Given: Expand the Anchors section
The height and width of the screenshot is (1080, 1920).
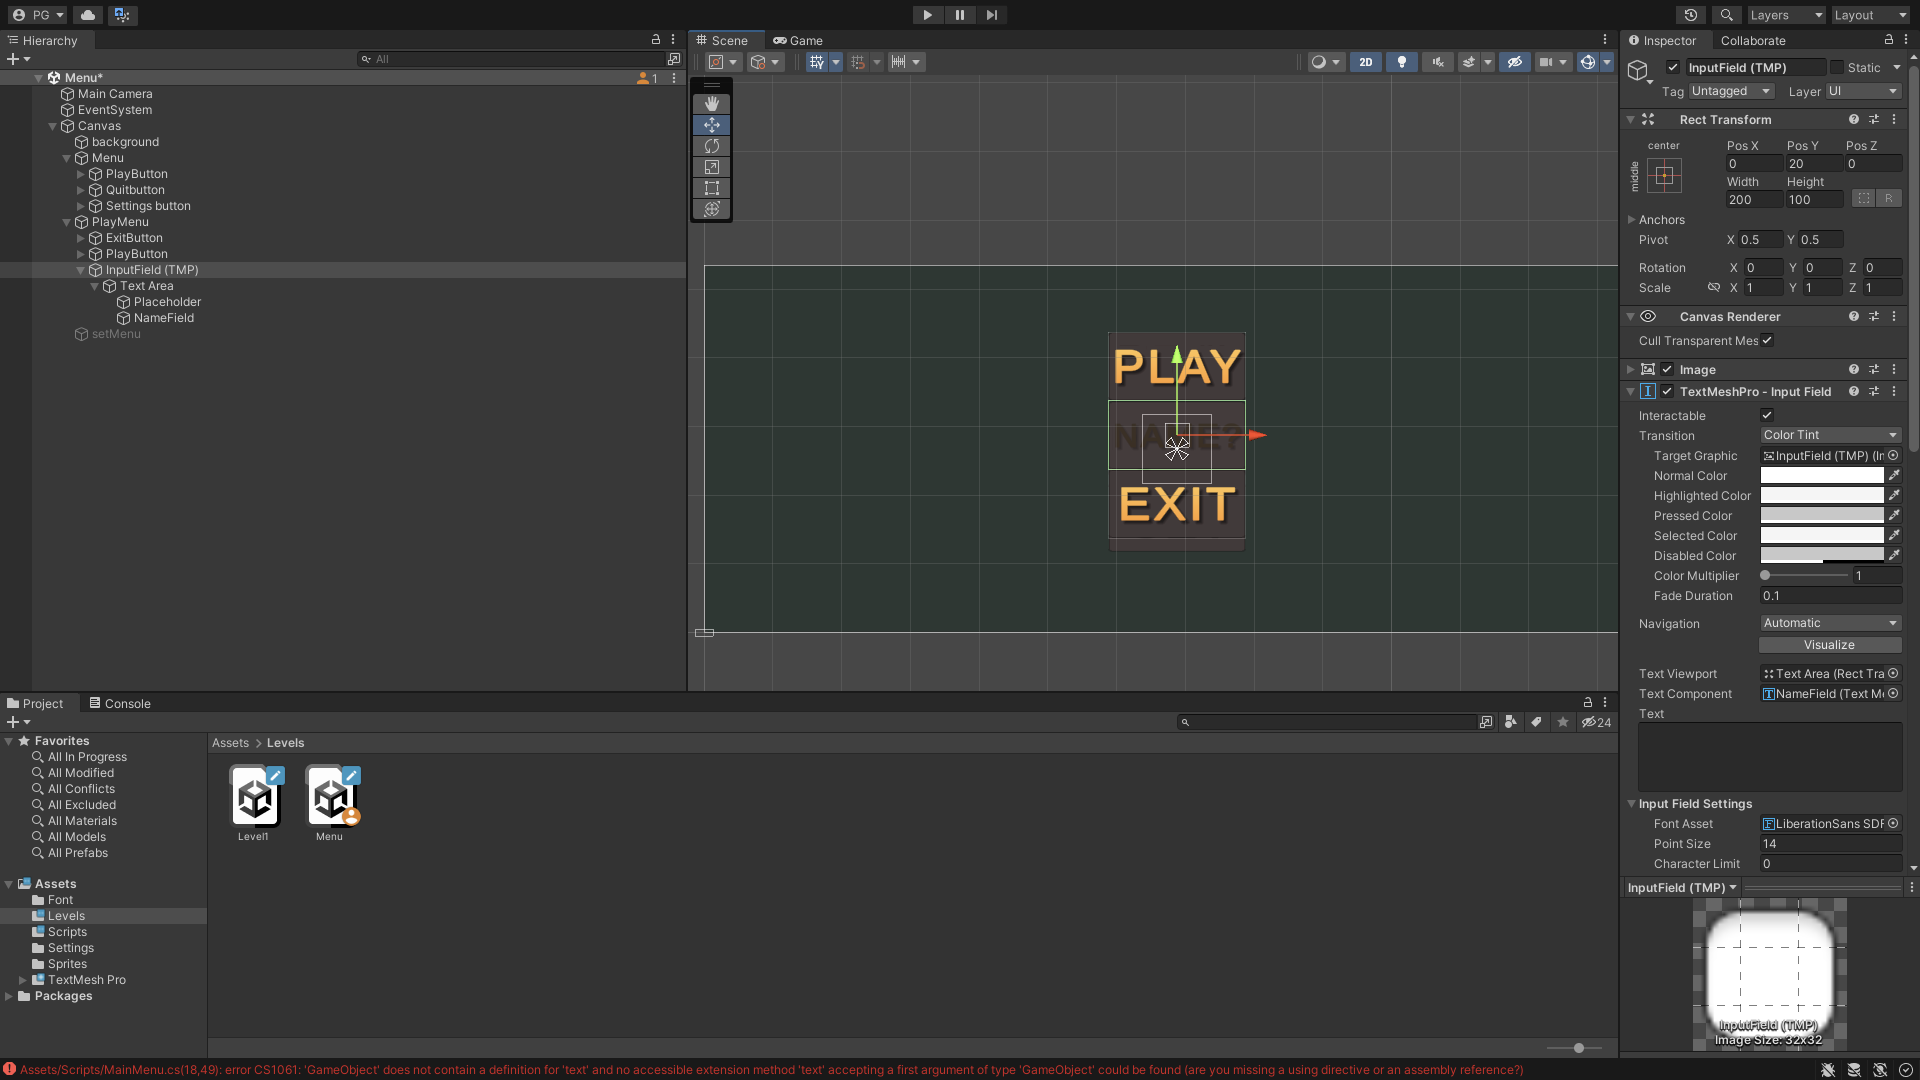Looking at the screenshot, I should point(1631,220).
